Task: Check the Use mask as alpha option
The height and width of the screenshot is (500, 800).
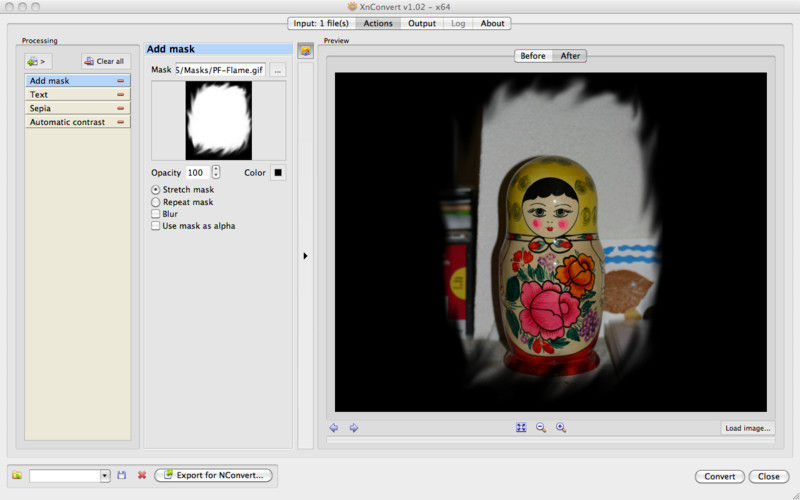Action: tap(155, 226)
